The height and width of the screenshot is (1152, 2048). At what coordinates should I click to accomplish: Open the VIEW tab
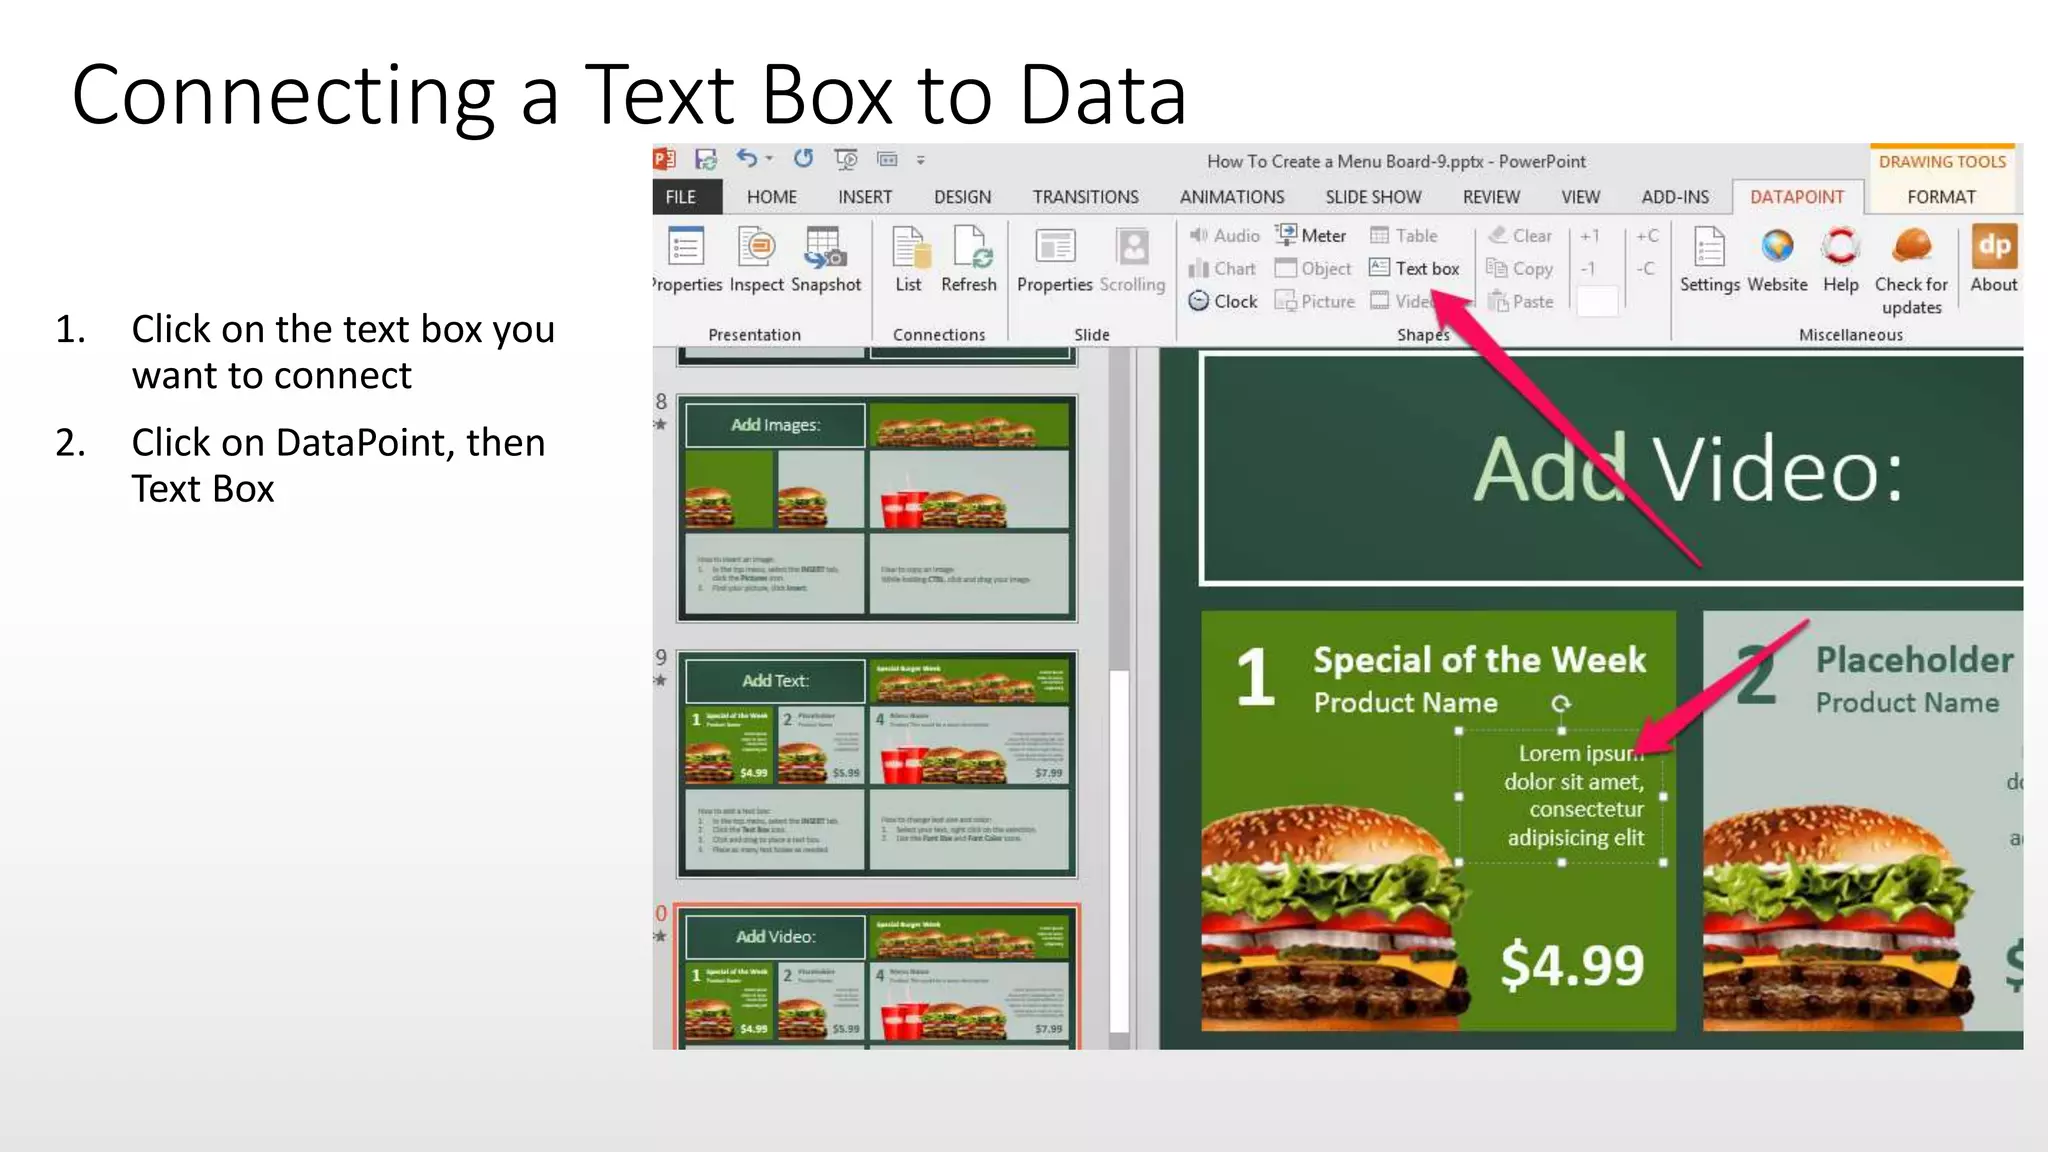(1581, 197)
